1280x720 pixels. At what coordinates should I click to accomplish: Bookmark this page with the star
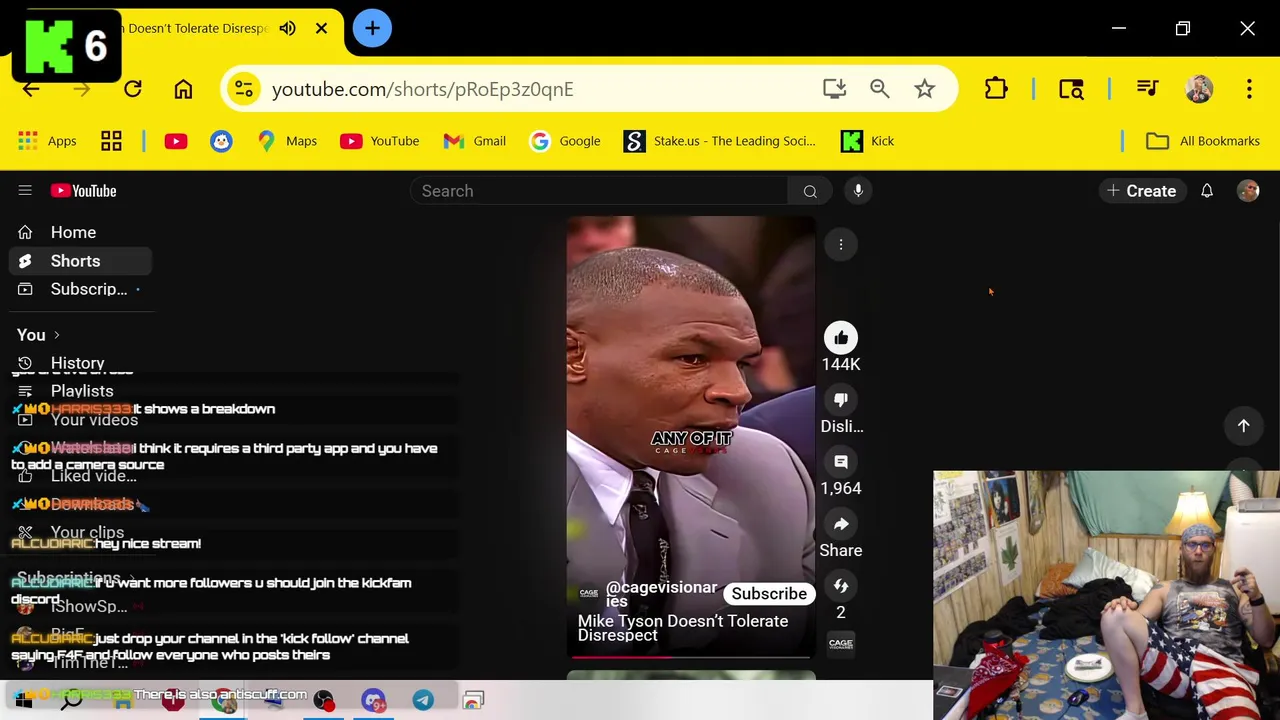click(925, 89)
